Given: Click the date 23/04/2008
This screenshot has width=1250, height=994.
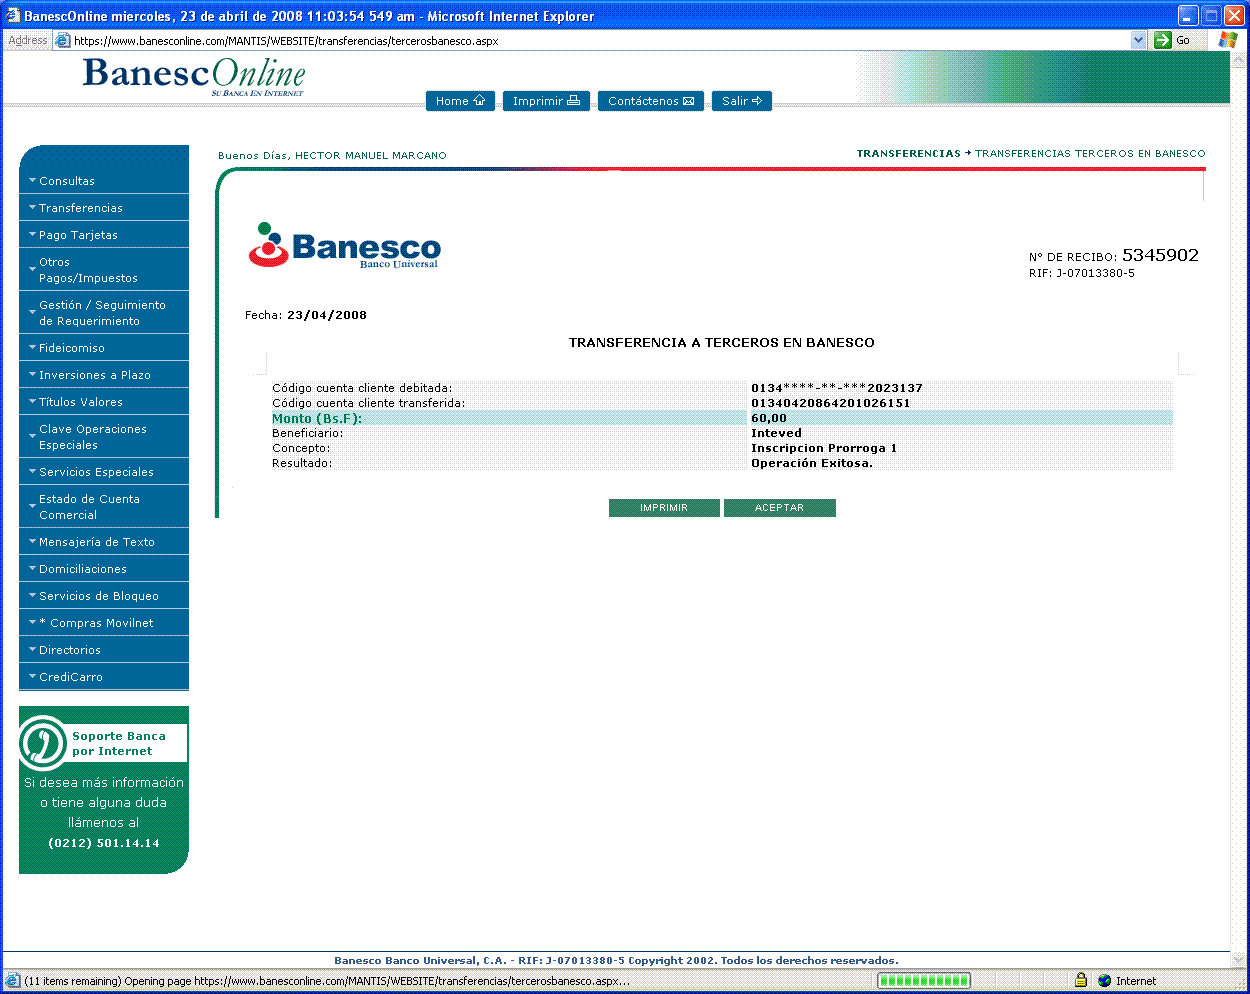Looking at the screenshot, I should (x=327, y=315).
